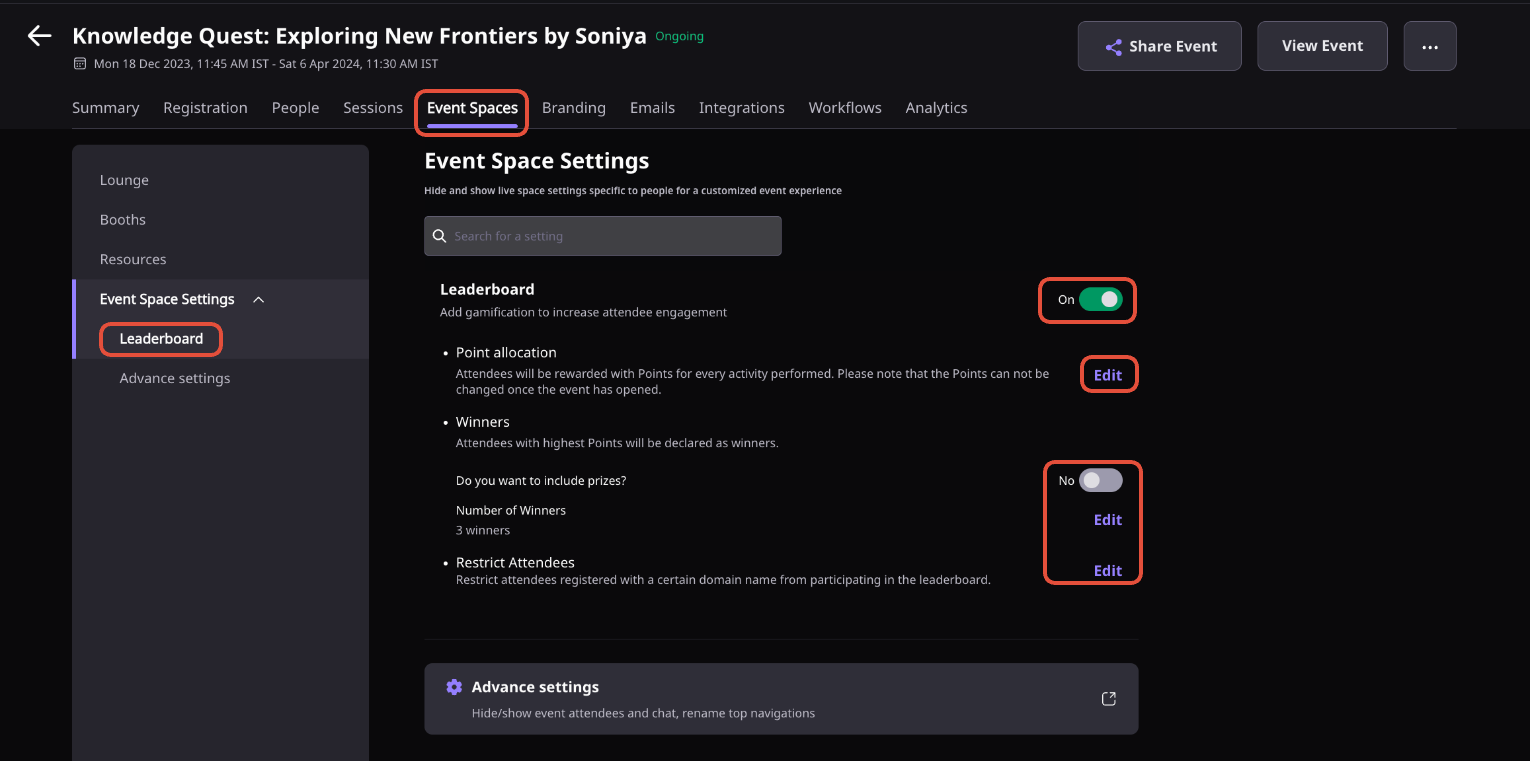Screen dimensions: 1530x761
Task: Select Booths in the sidebar
Action: pyautogui.click(x=123, y=220)
